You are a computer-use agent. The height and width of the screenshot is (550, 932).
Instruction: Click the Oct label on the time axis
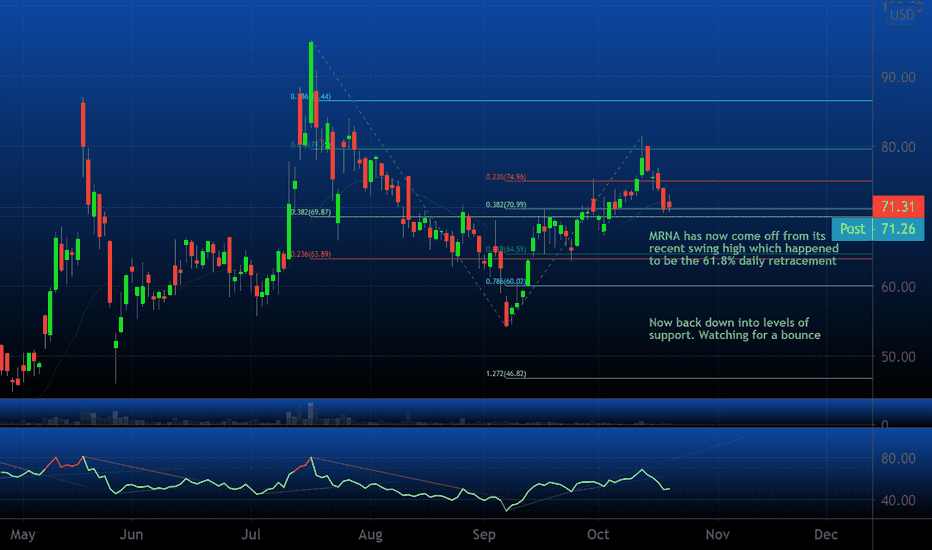click(598, 535)
